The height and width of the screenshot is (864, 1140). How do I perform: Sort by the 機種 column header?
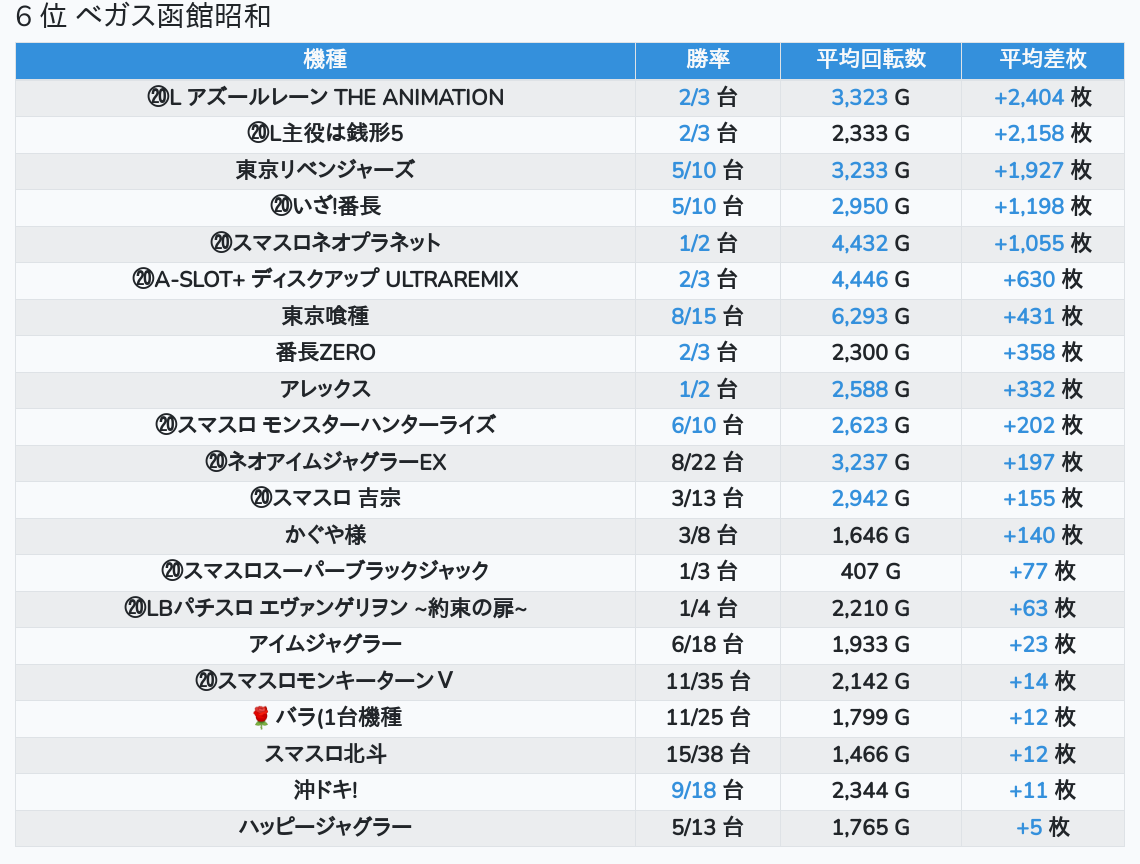pyautogui.click(x=325, y=60)
